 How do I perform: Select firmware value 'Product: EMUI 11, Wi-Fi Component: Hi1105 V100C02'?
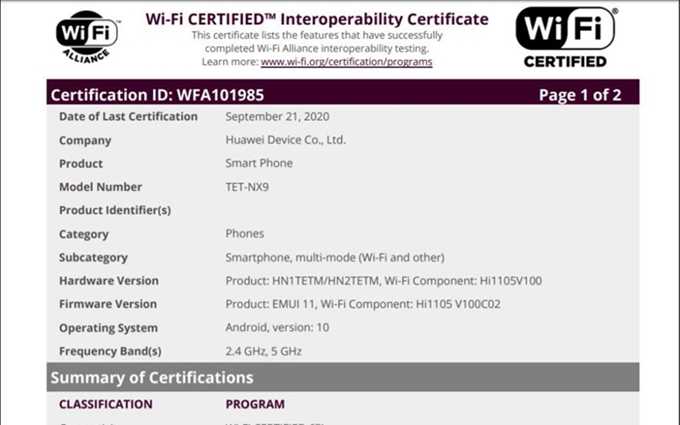(363, 304)
